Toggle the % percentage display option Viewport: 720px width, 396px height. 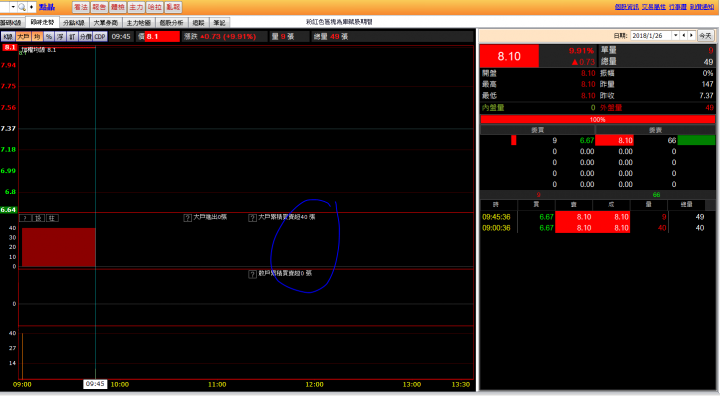(x=49, y=37)
